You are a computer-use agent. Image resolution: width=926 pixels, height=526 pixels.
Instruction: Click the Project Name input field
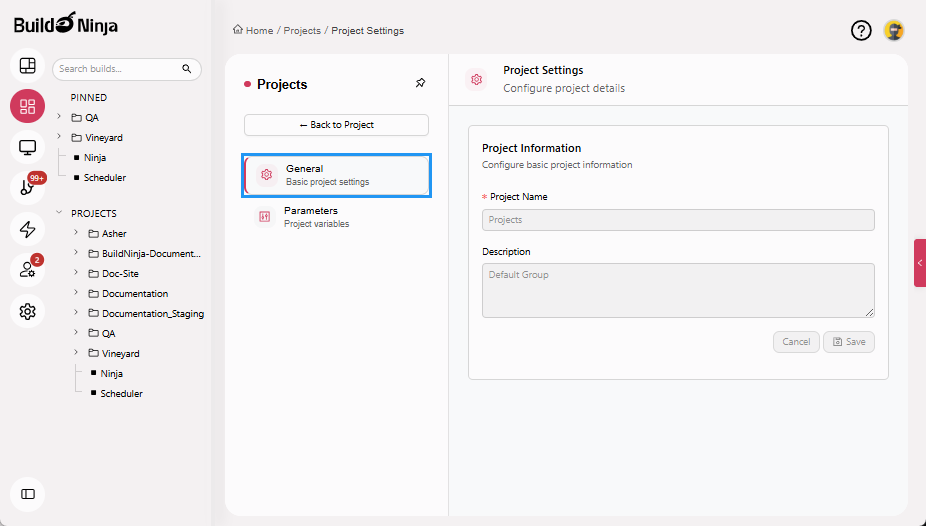coord(678,220)
